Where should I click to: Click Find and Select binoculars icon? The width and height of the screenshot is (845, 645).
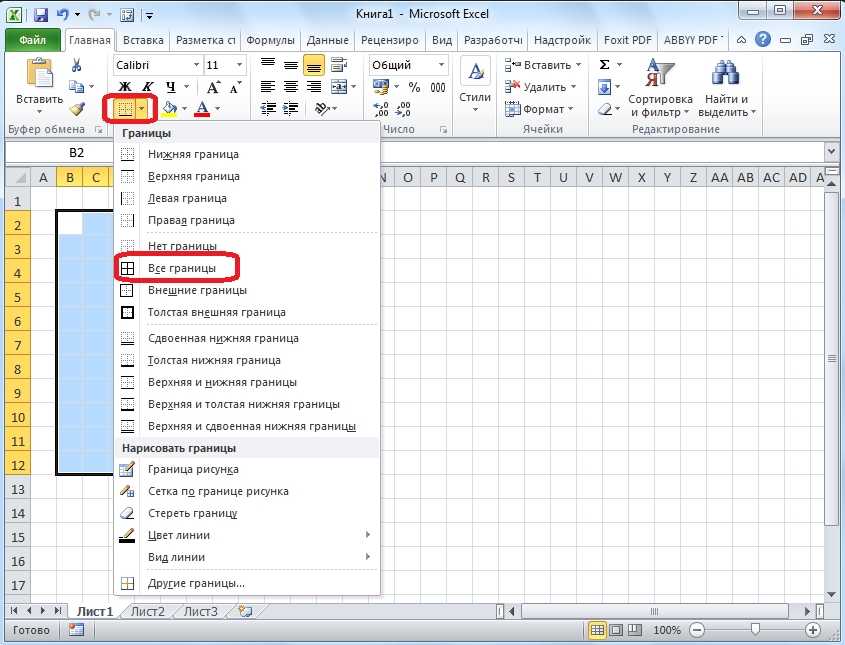pos(726,86)
